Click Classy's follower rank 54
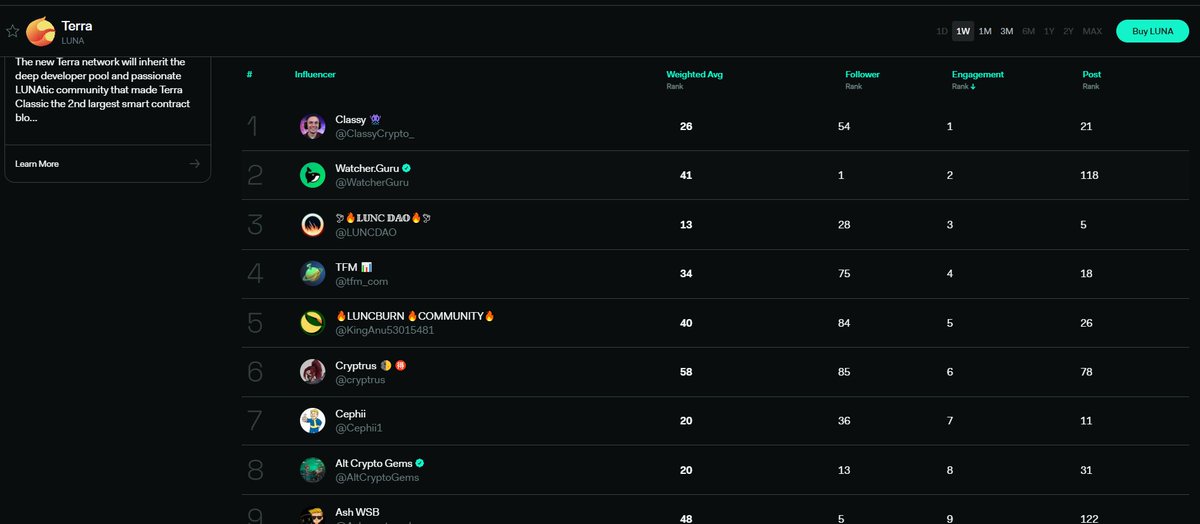 844,126
